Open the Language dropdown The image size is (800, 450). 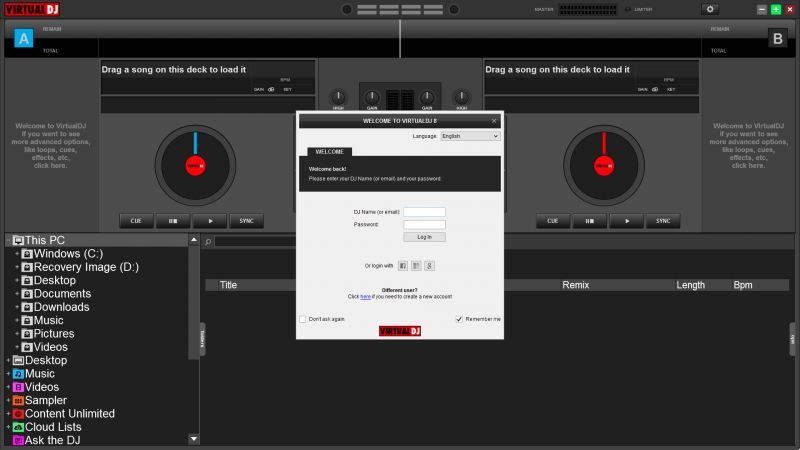[470, 136]
